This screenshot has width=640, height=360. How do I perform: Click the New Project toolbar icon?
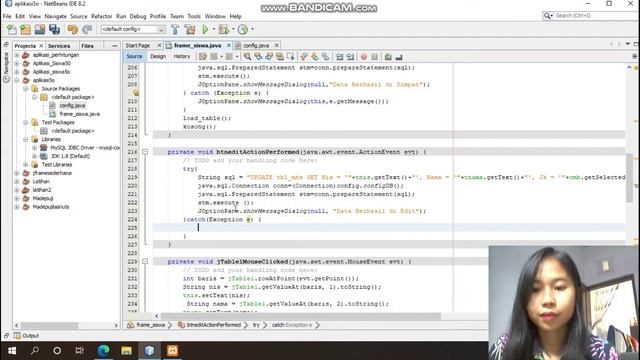[x=25, y=29]
